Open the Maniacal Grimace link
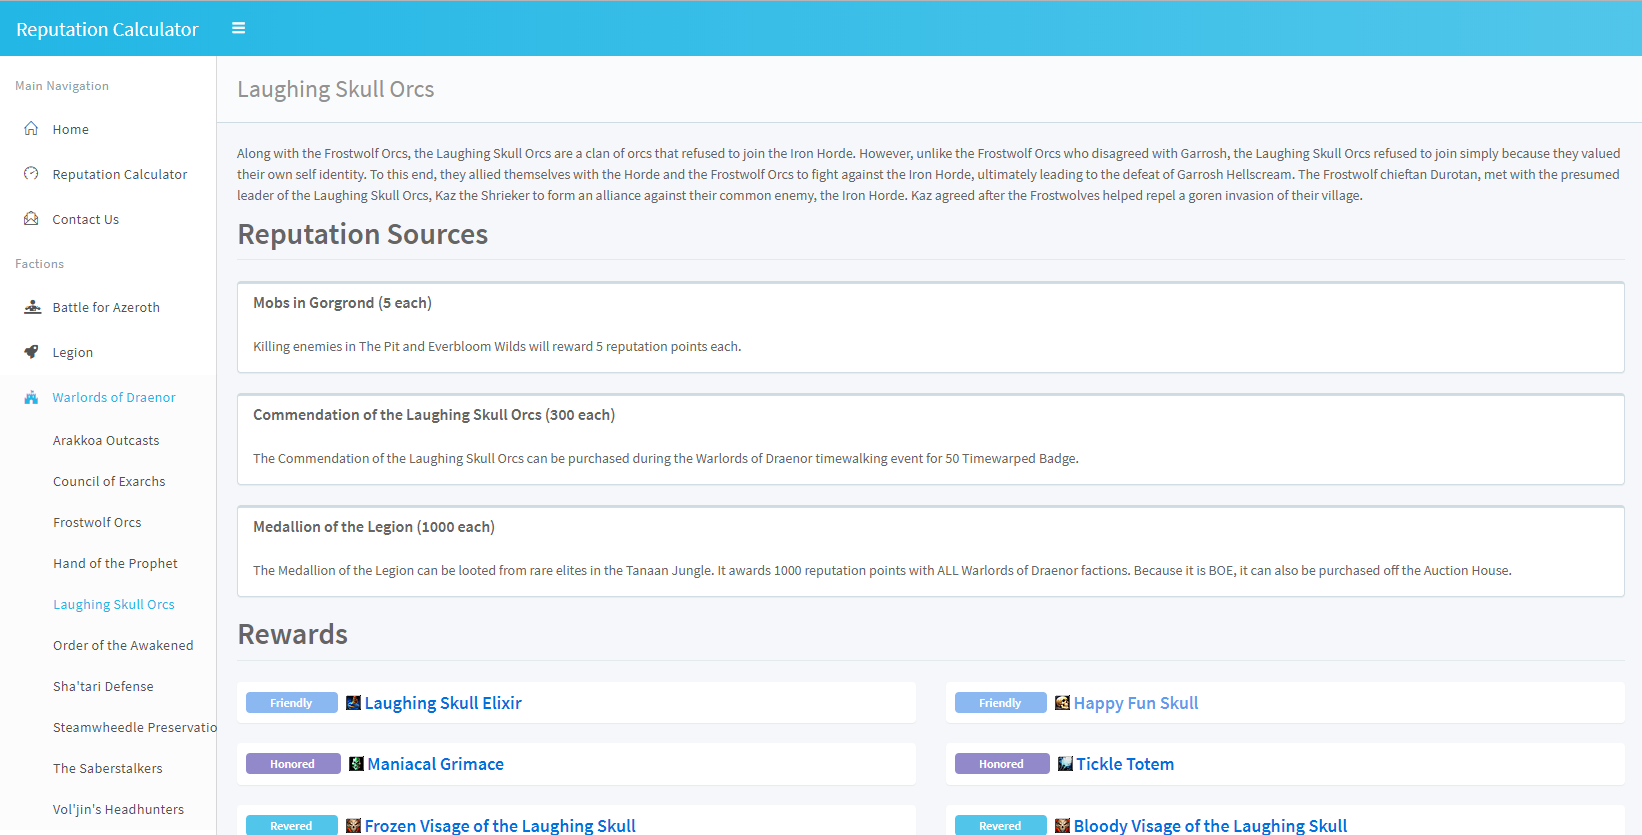1642x835 pixels. [435, 764]
